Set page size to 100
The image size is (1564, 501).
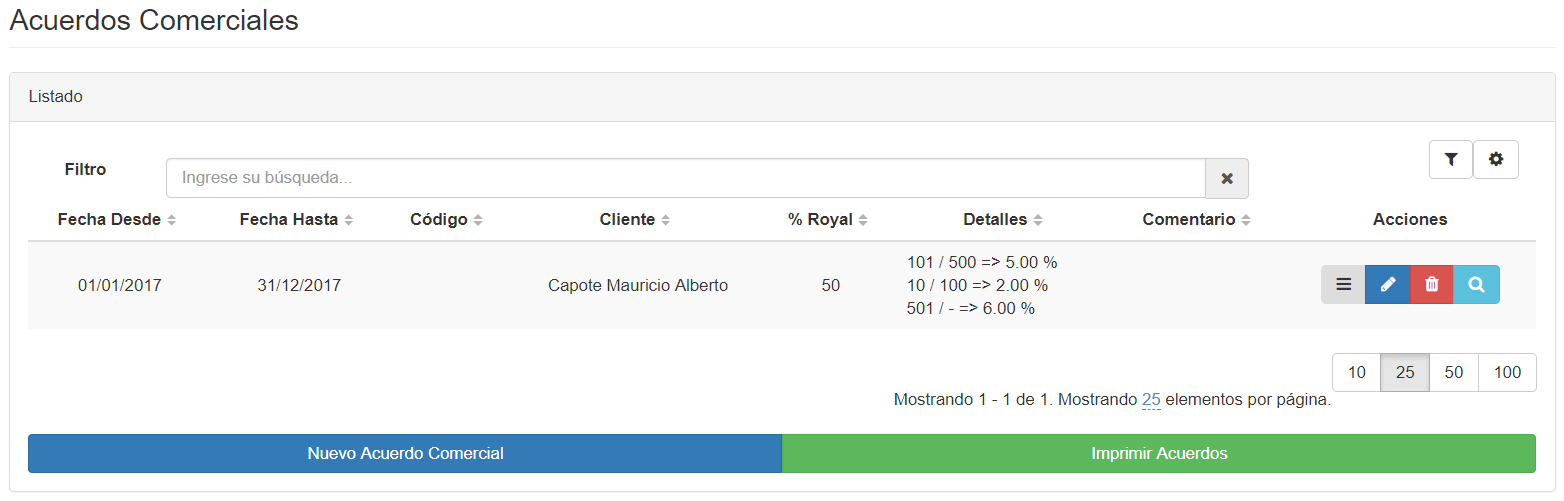coord(1507,373)
